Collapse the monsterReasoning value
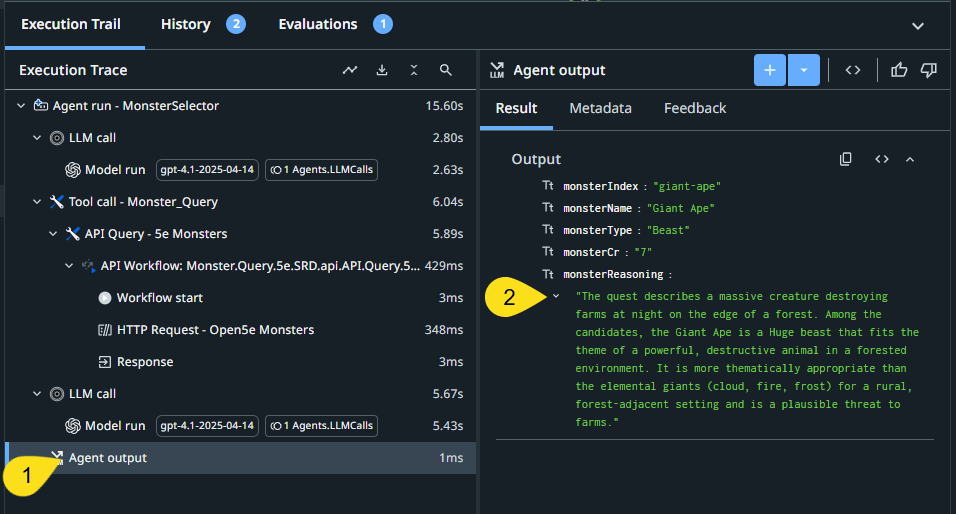The image size is (956, 514). 556,296
